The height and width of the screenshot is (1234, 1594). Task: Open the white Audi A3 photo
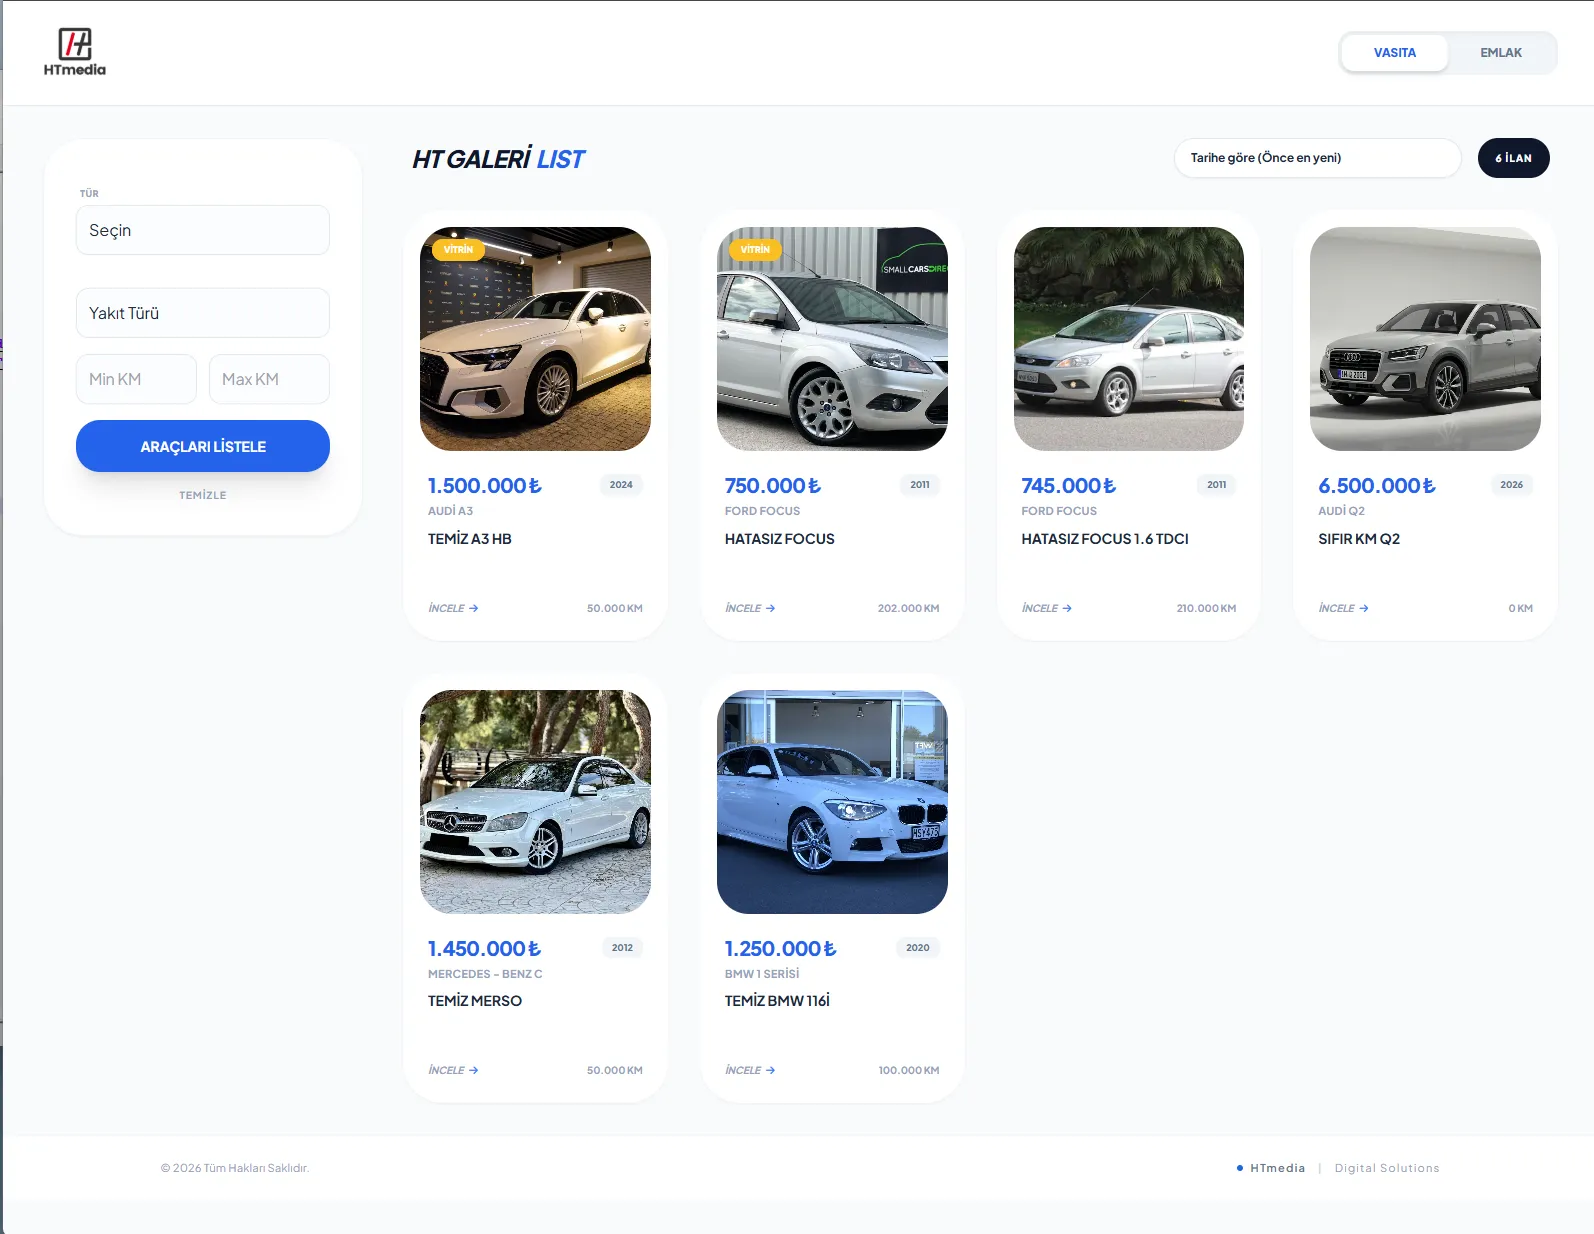(535, 339)
